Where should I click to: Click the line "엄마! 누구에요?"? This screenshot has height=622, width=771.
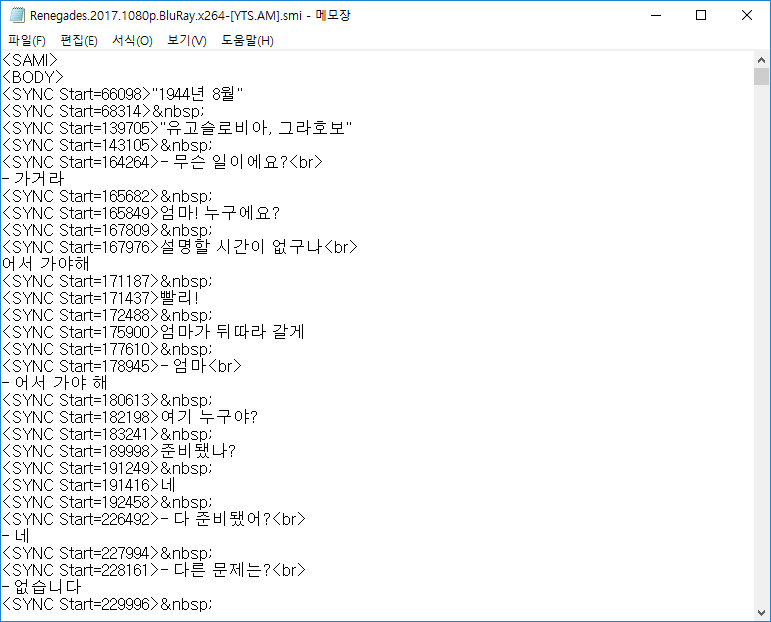coord(141,213)
